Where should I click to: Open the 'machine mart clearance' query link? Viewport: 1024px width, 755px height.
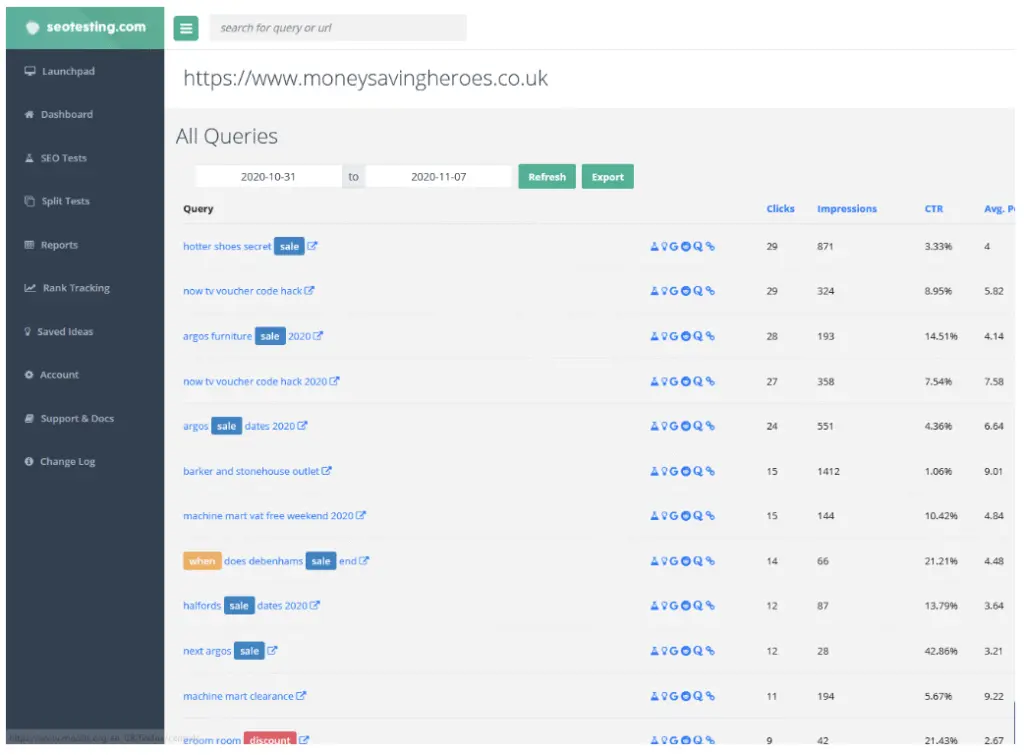238,696
